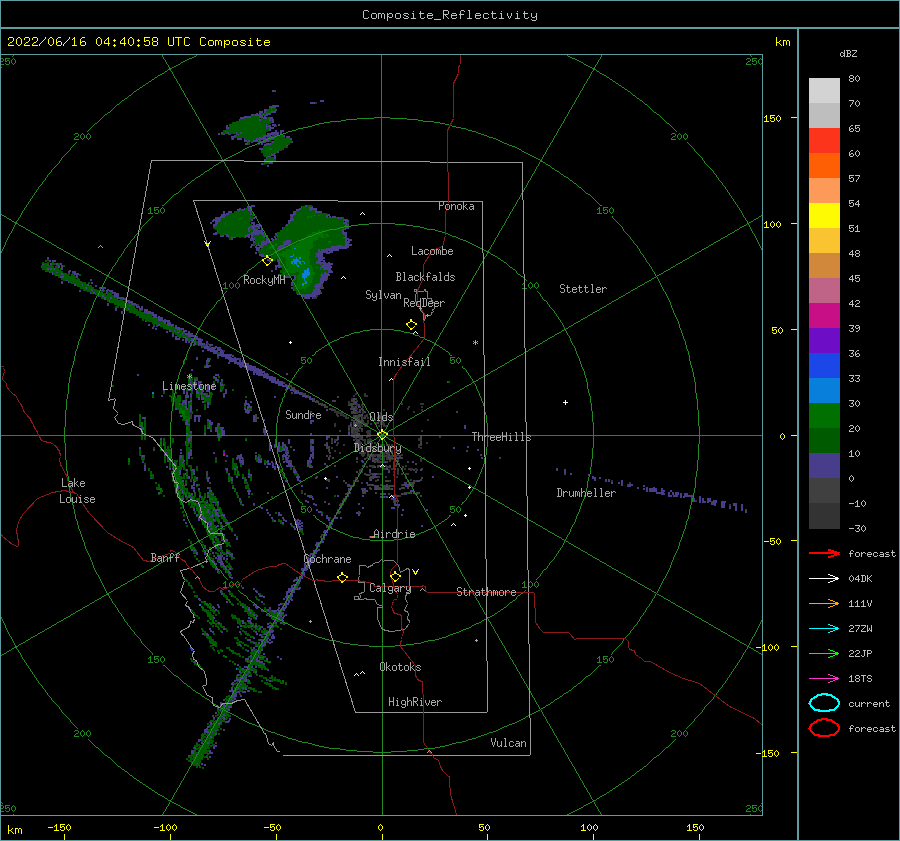900x841 pixels.
Task: Select the Didsbury label
Action: [378, 448]
